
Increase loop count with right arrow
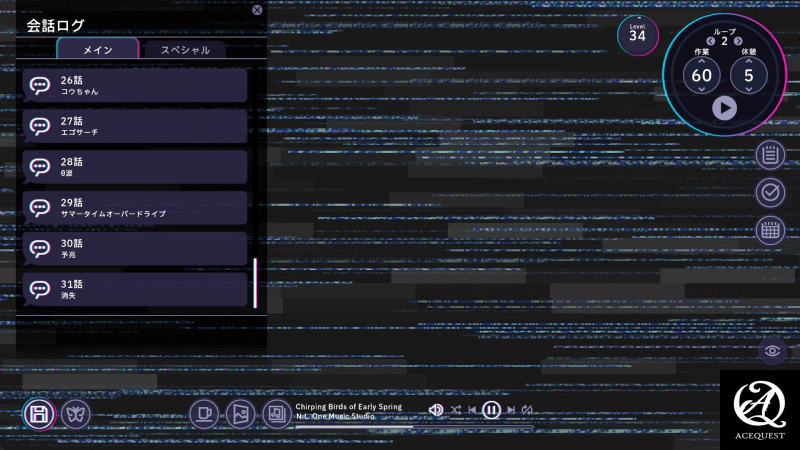pos(737,41)
